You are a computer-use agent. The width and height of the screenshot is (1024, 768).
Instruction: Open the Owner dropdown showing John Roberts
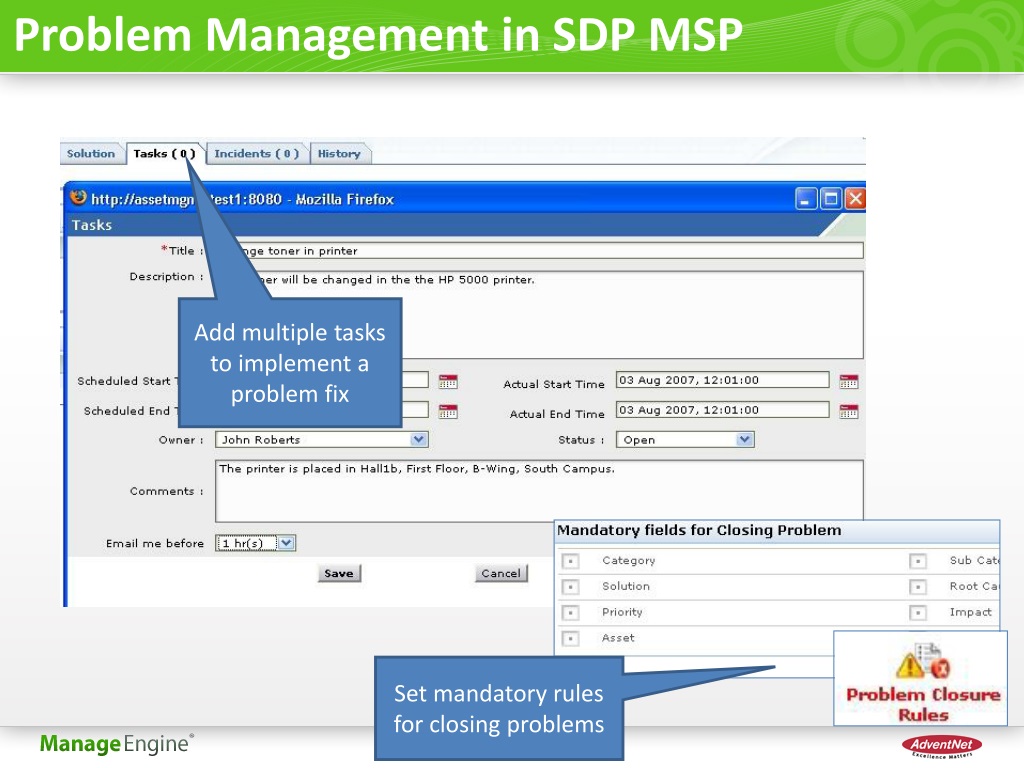click(x=321, y=440)
